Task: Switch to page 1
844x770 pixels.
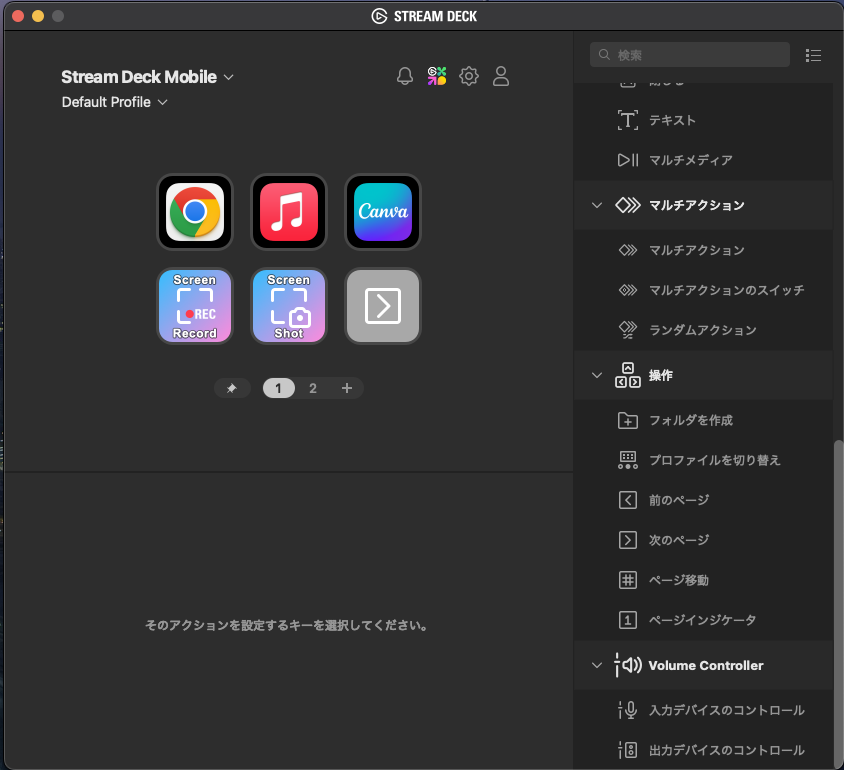Action: (278, 388)
